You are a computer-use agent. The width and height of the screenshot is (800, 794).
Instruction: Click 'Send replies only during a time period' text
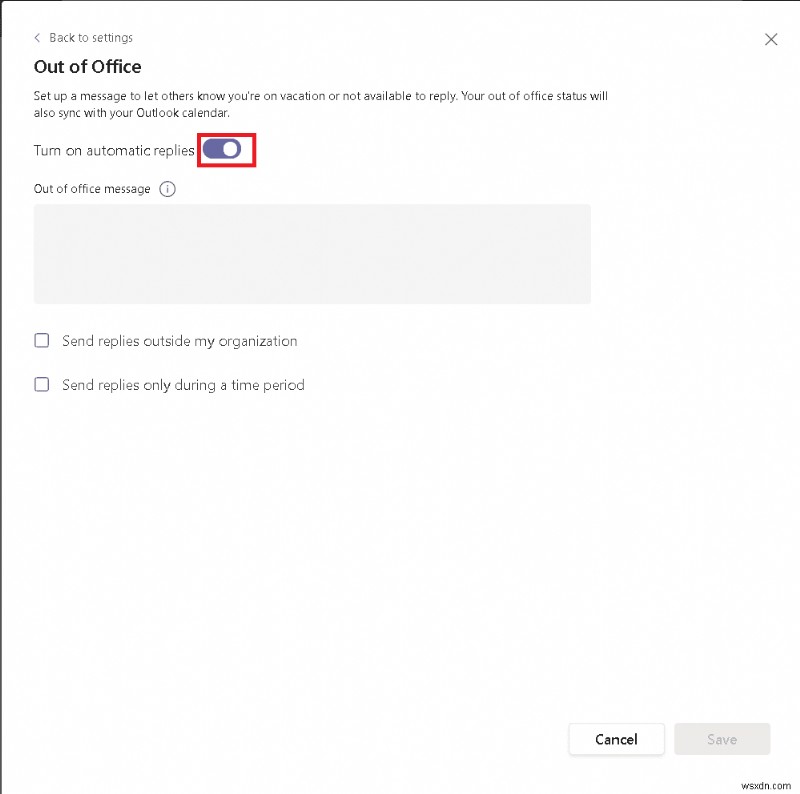(x=183, y=385)
